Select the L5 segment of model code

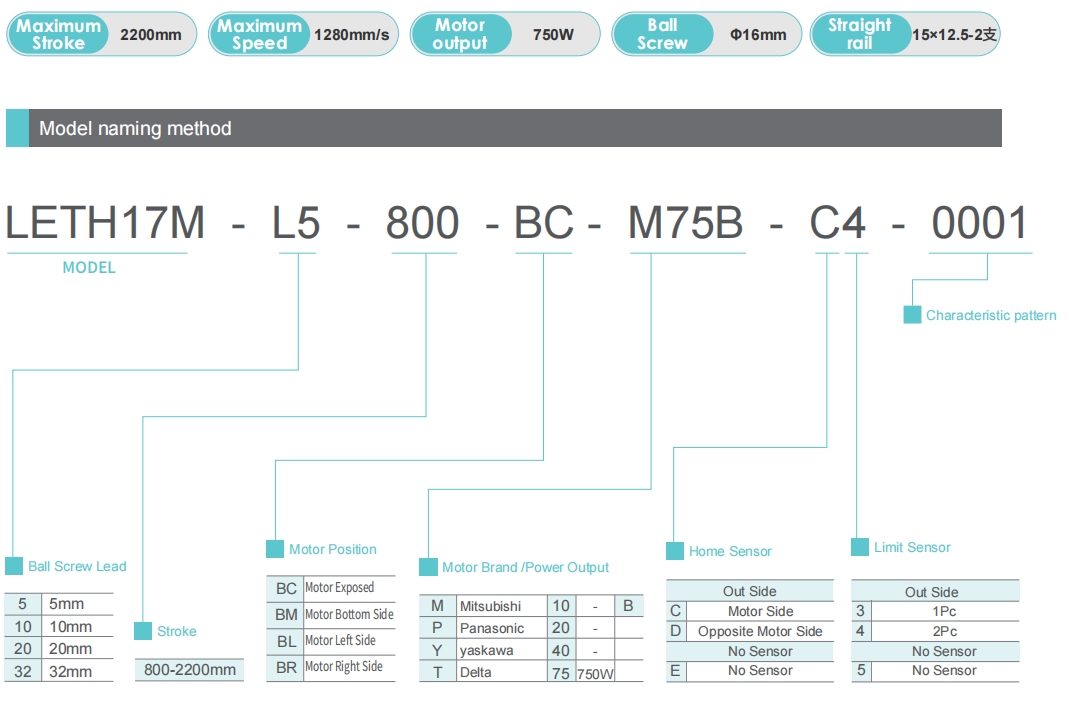[297, 223]
